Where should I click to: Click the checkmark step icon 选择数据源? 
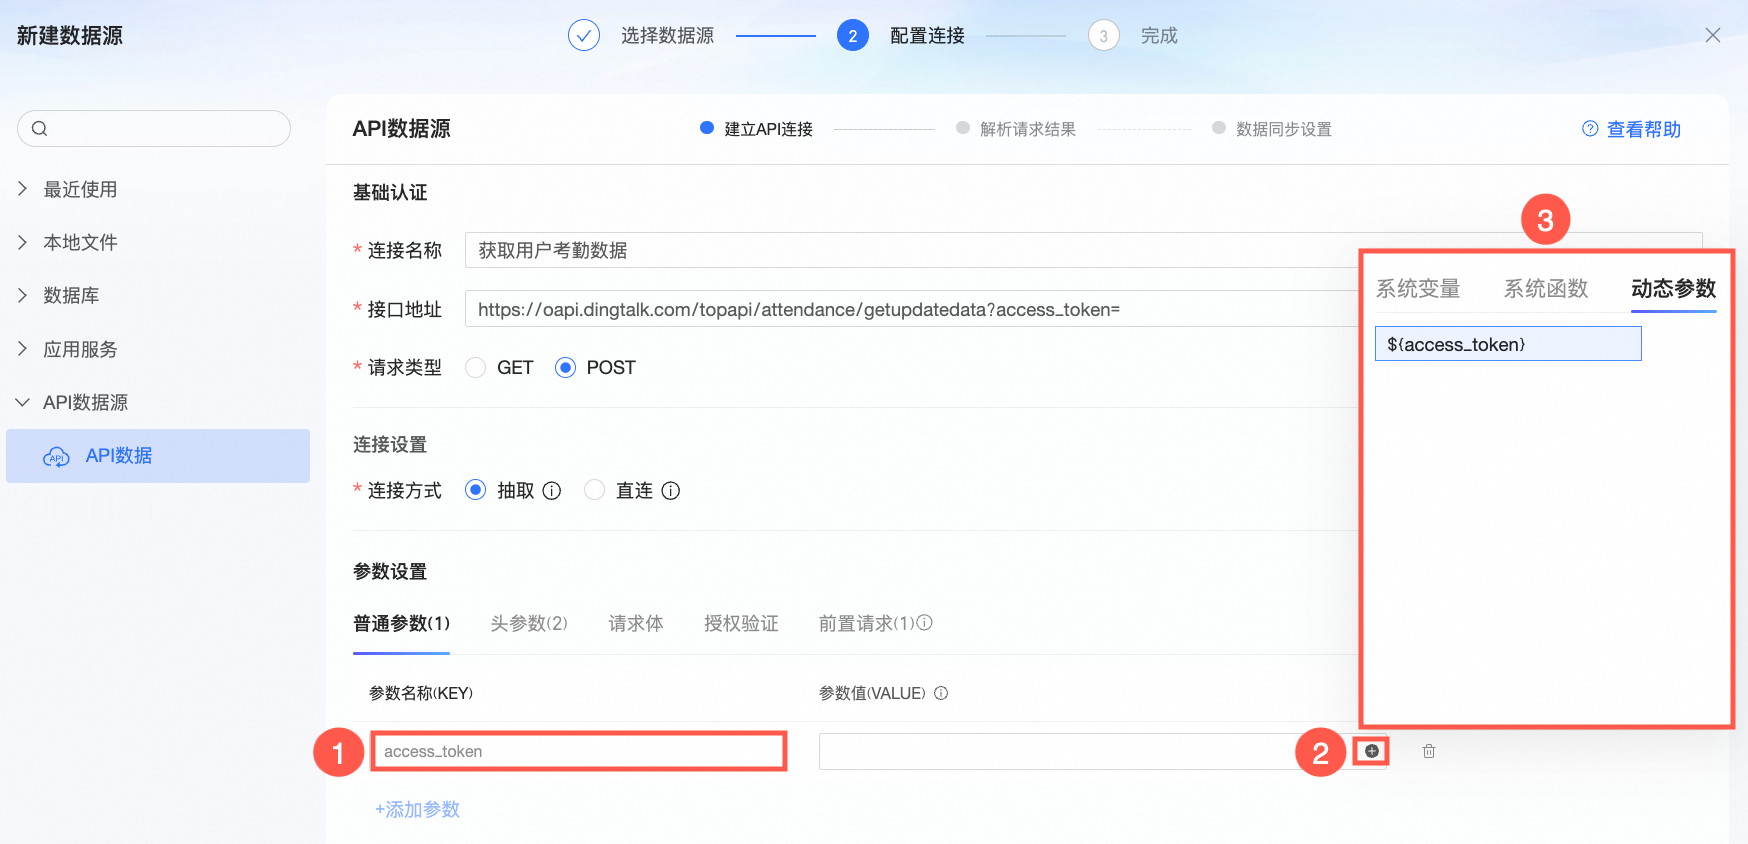(x=584, y=35)
